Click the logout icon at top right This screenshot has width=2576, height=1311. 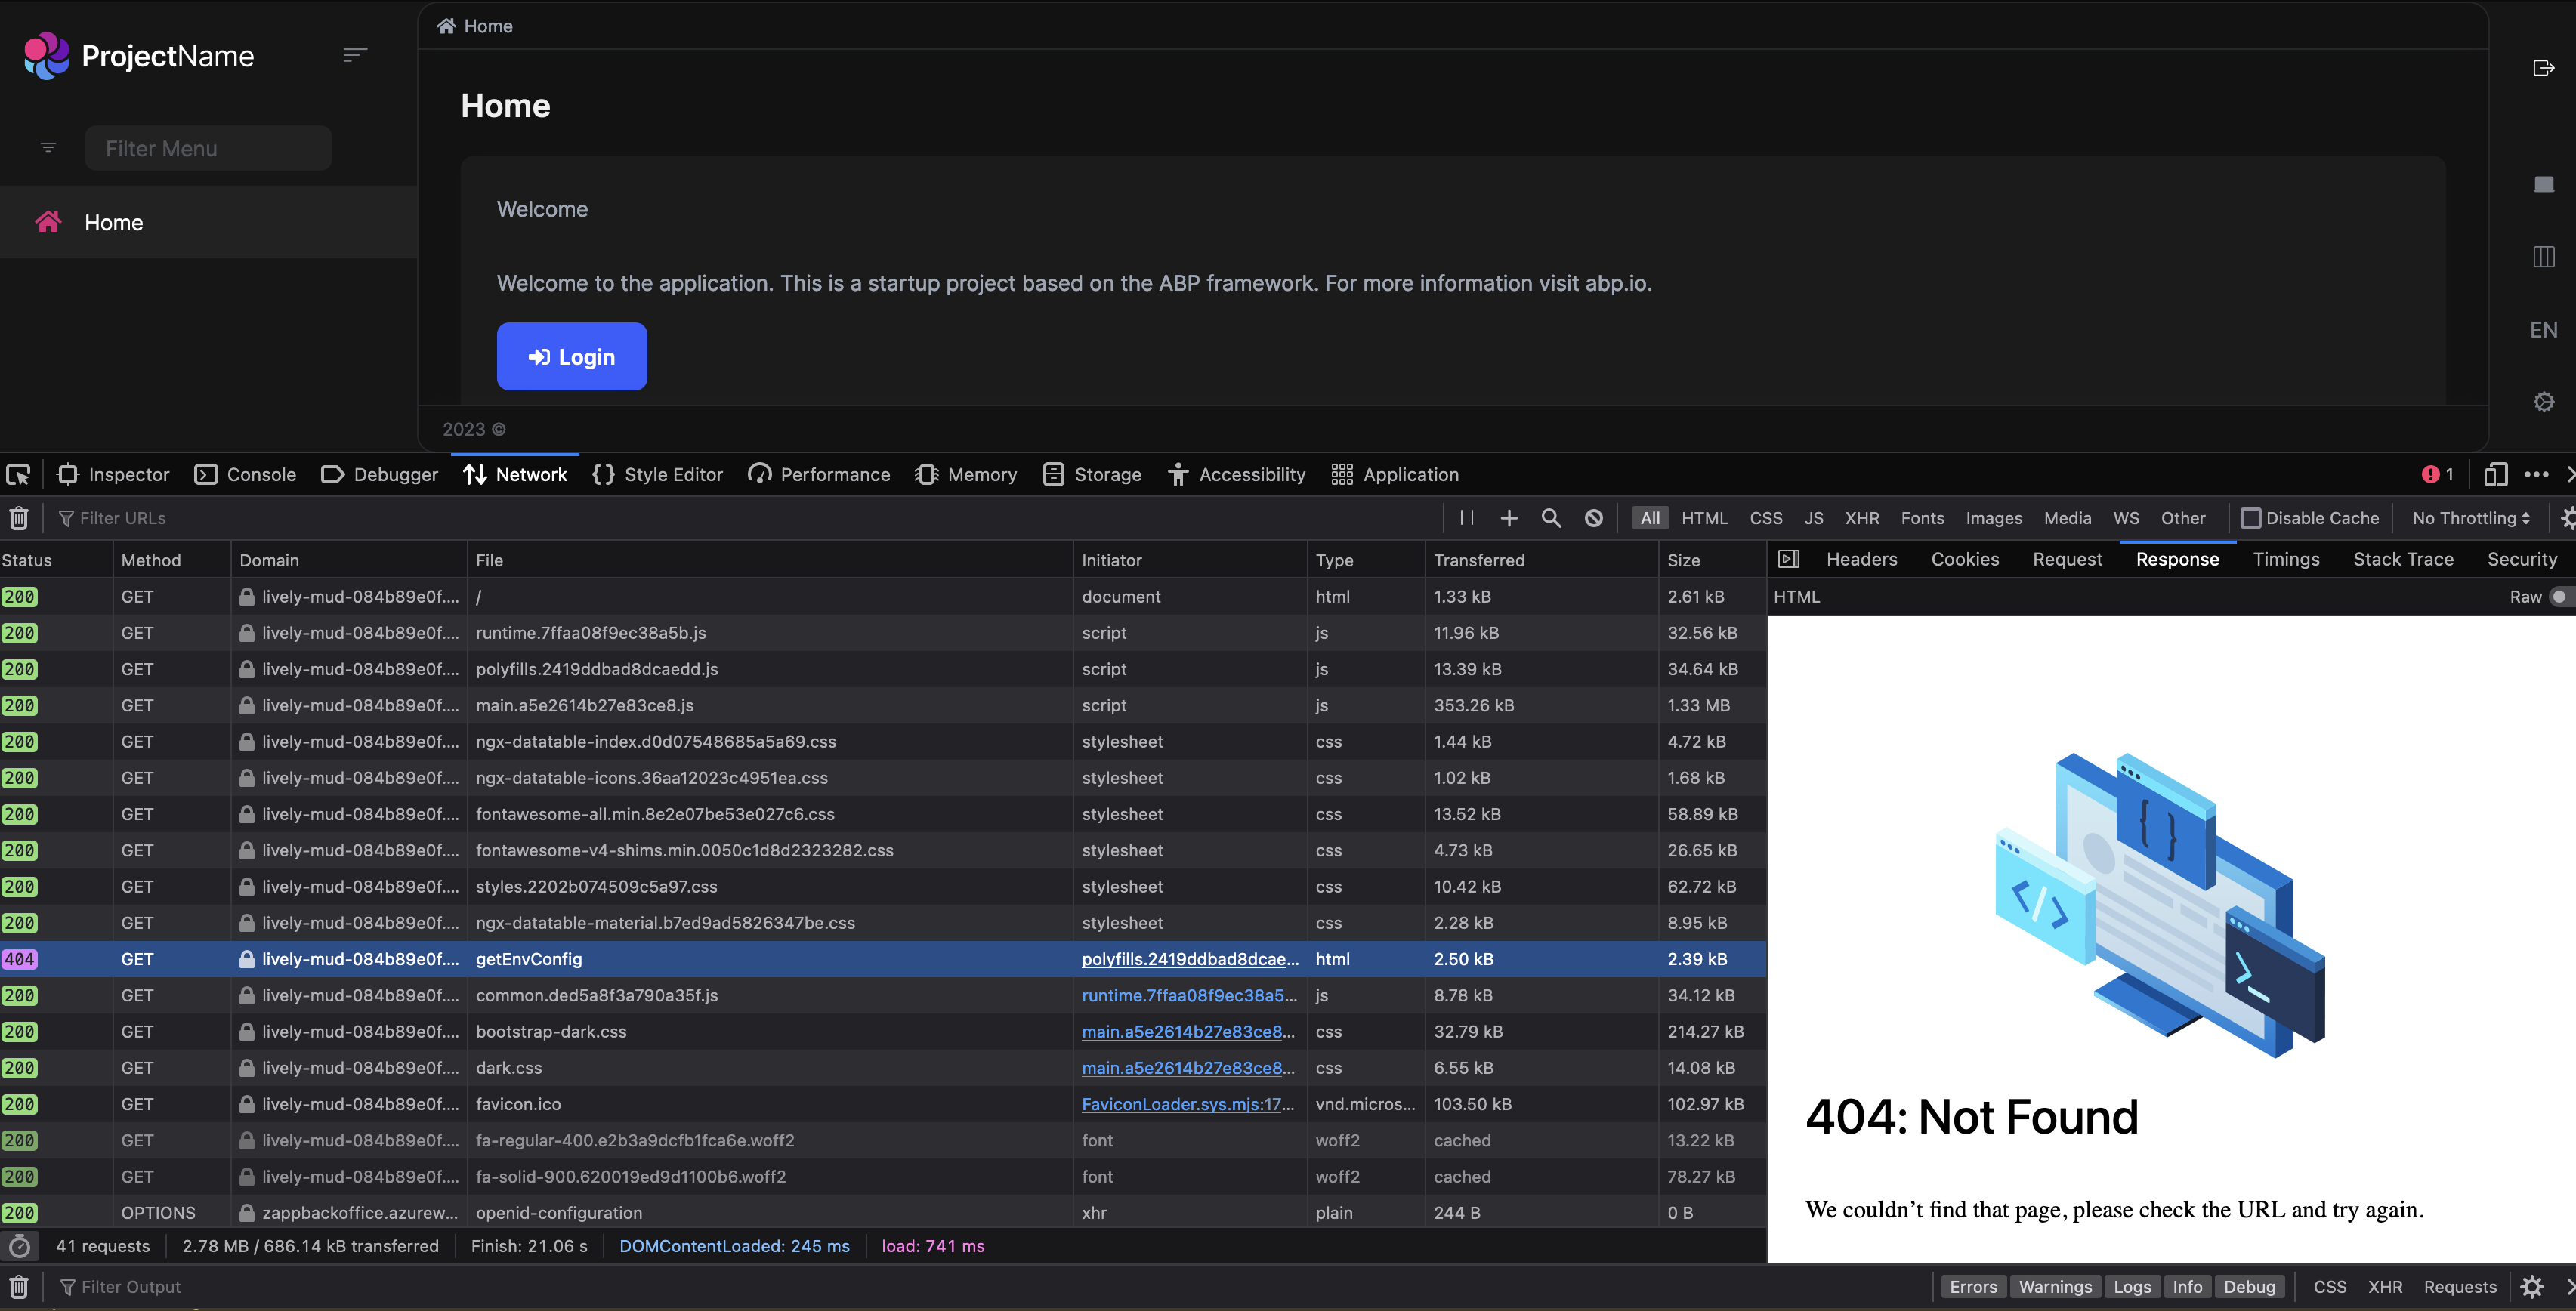coord(2543,68)
